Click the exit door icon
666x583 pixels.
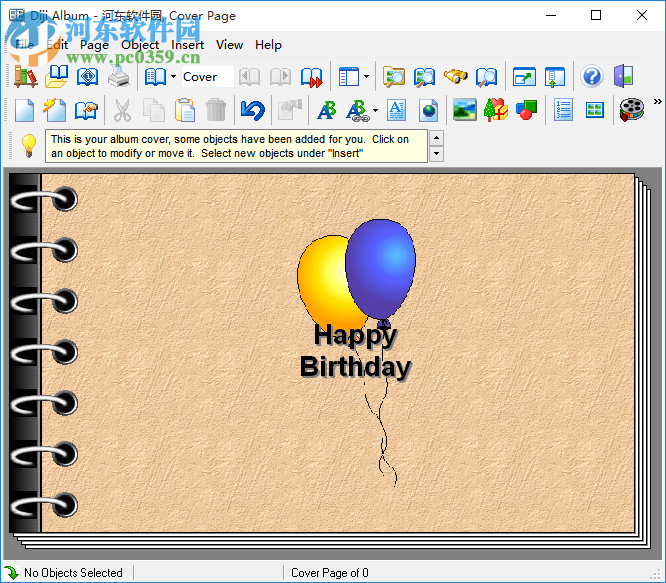pyautogui.click(x=623, y=77)
